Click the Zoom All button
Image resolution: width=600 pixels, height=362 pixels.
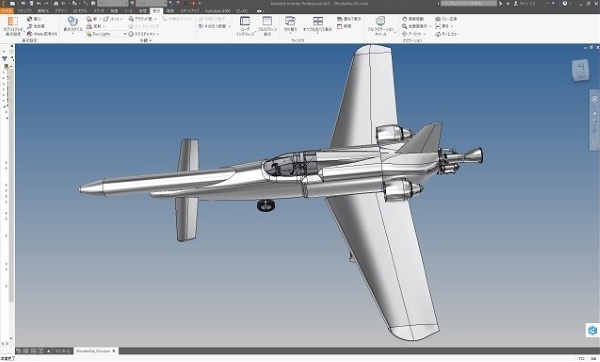[x=416, y=26]
